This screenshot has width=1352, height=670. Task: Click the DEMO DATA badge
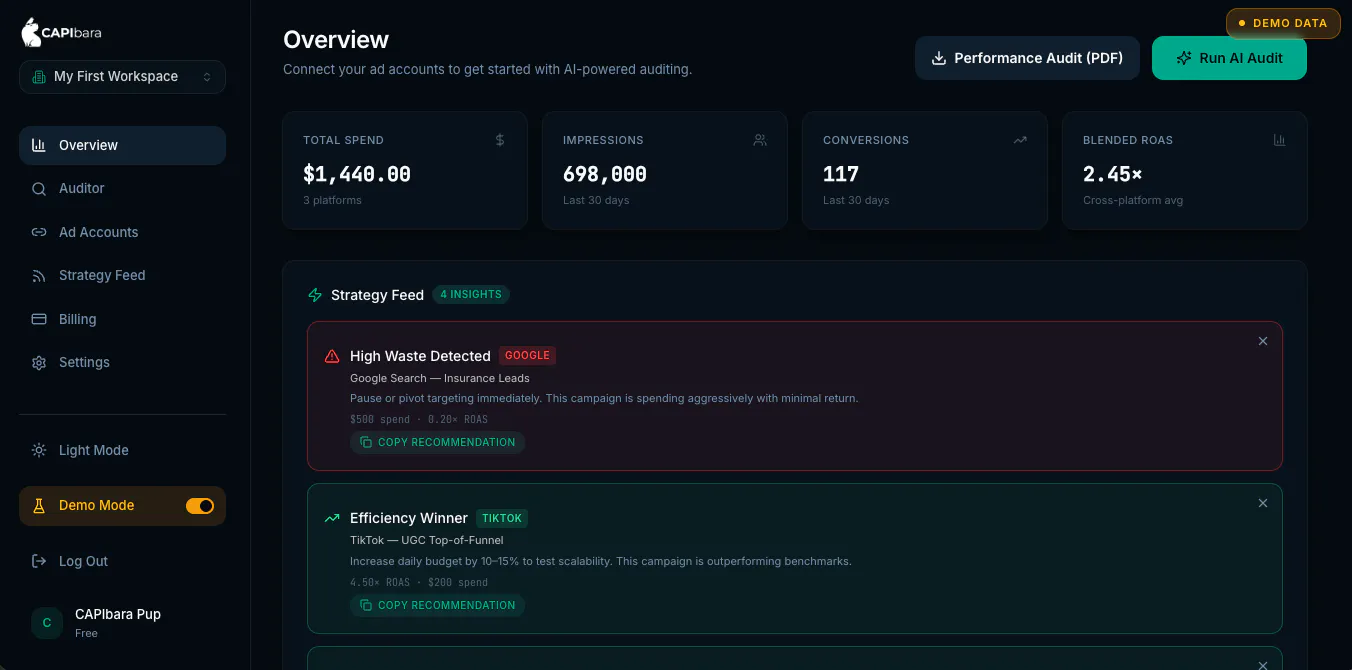coord(1283,23)
